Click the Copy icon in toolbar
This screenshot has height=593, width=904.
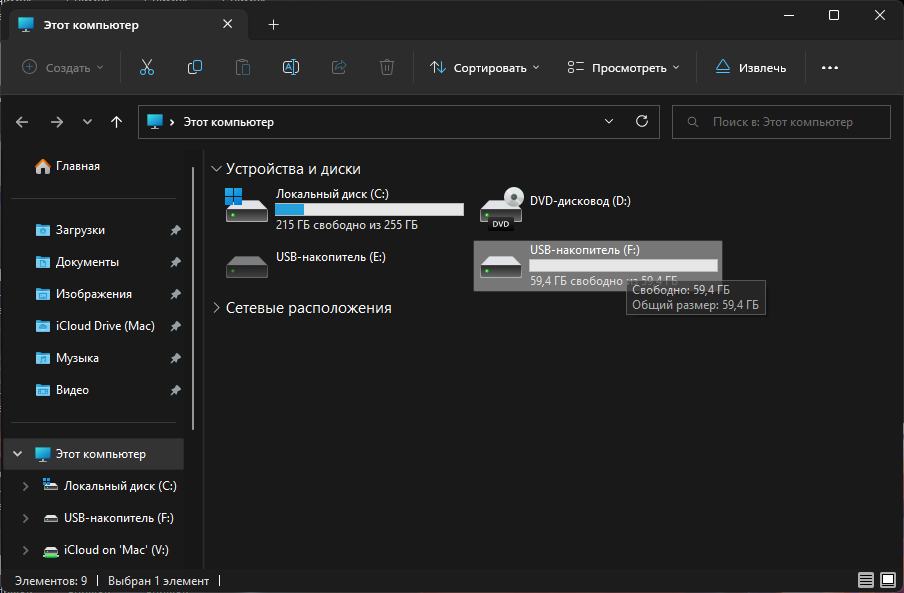(x=195, y=67)
